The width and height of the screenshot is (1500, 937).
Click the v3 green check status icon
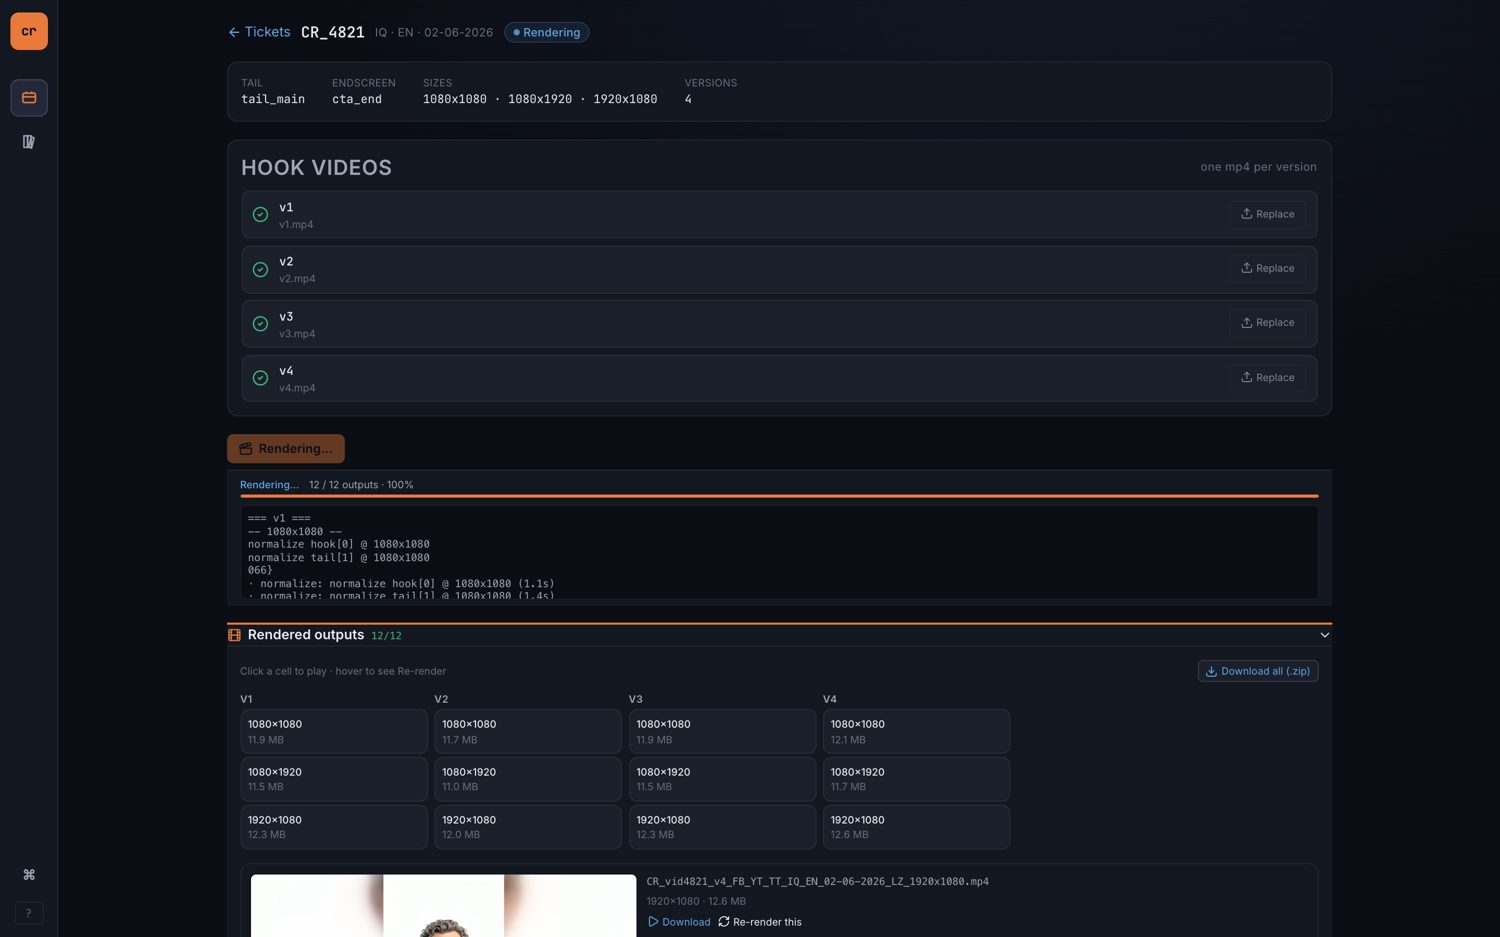click(260, 324)
